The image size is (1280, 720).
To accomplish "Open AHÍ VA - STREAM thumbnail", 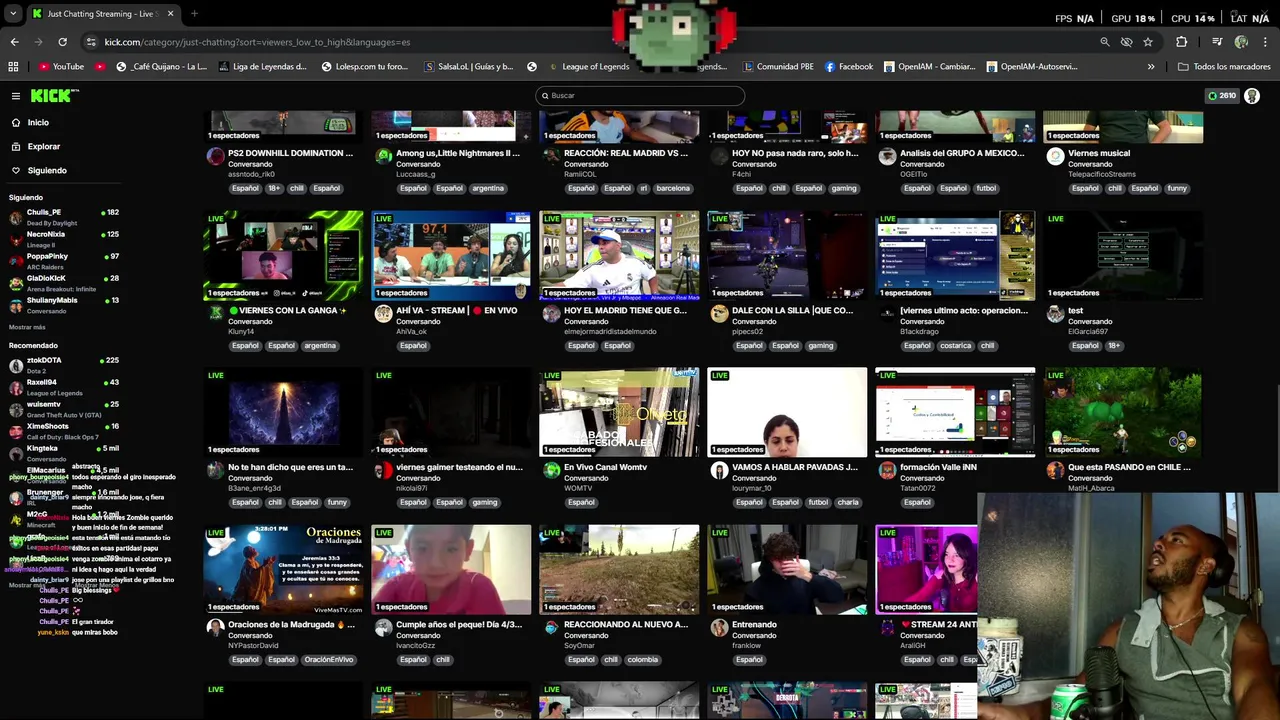I will click(451, 255).
